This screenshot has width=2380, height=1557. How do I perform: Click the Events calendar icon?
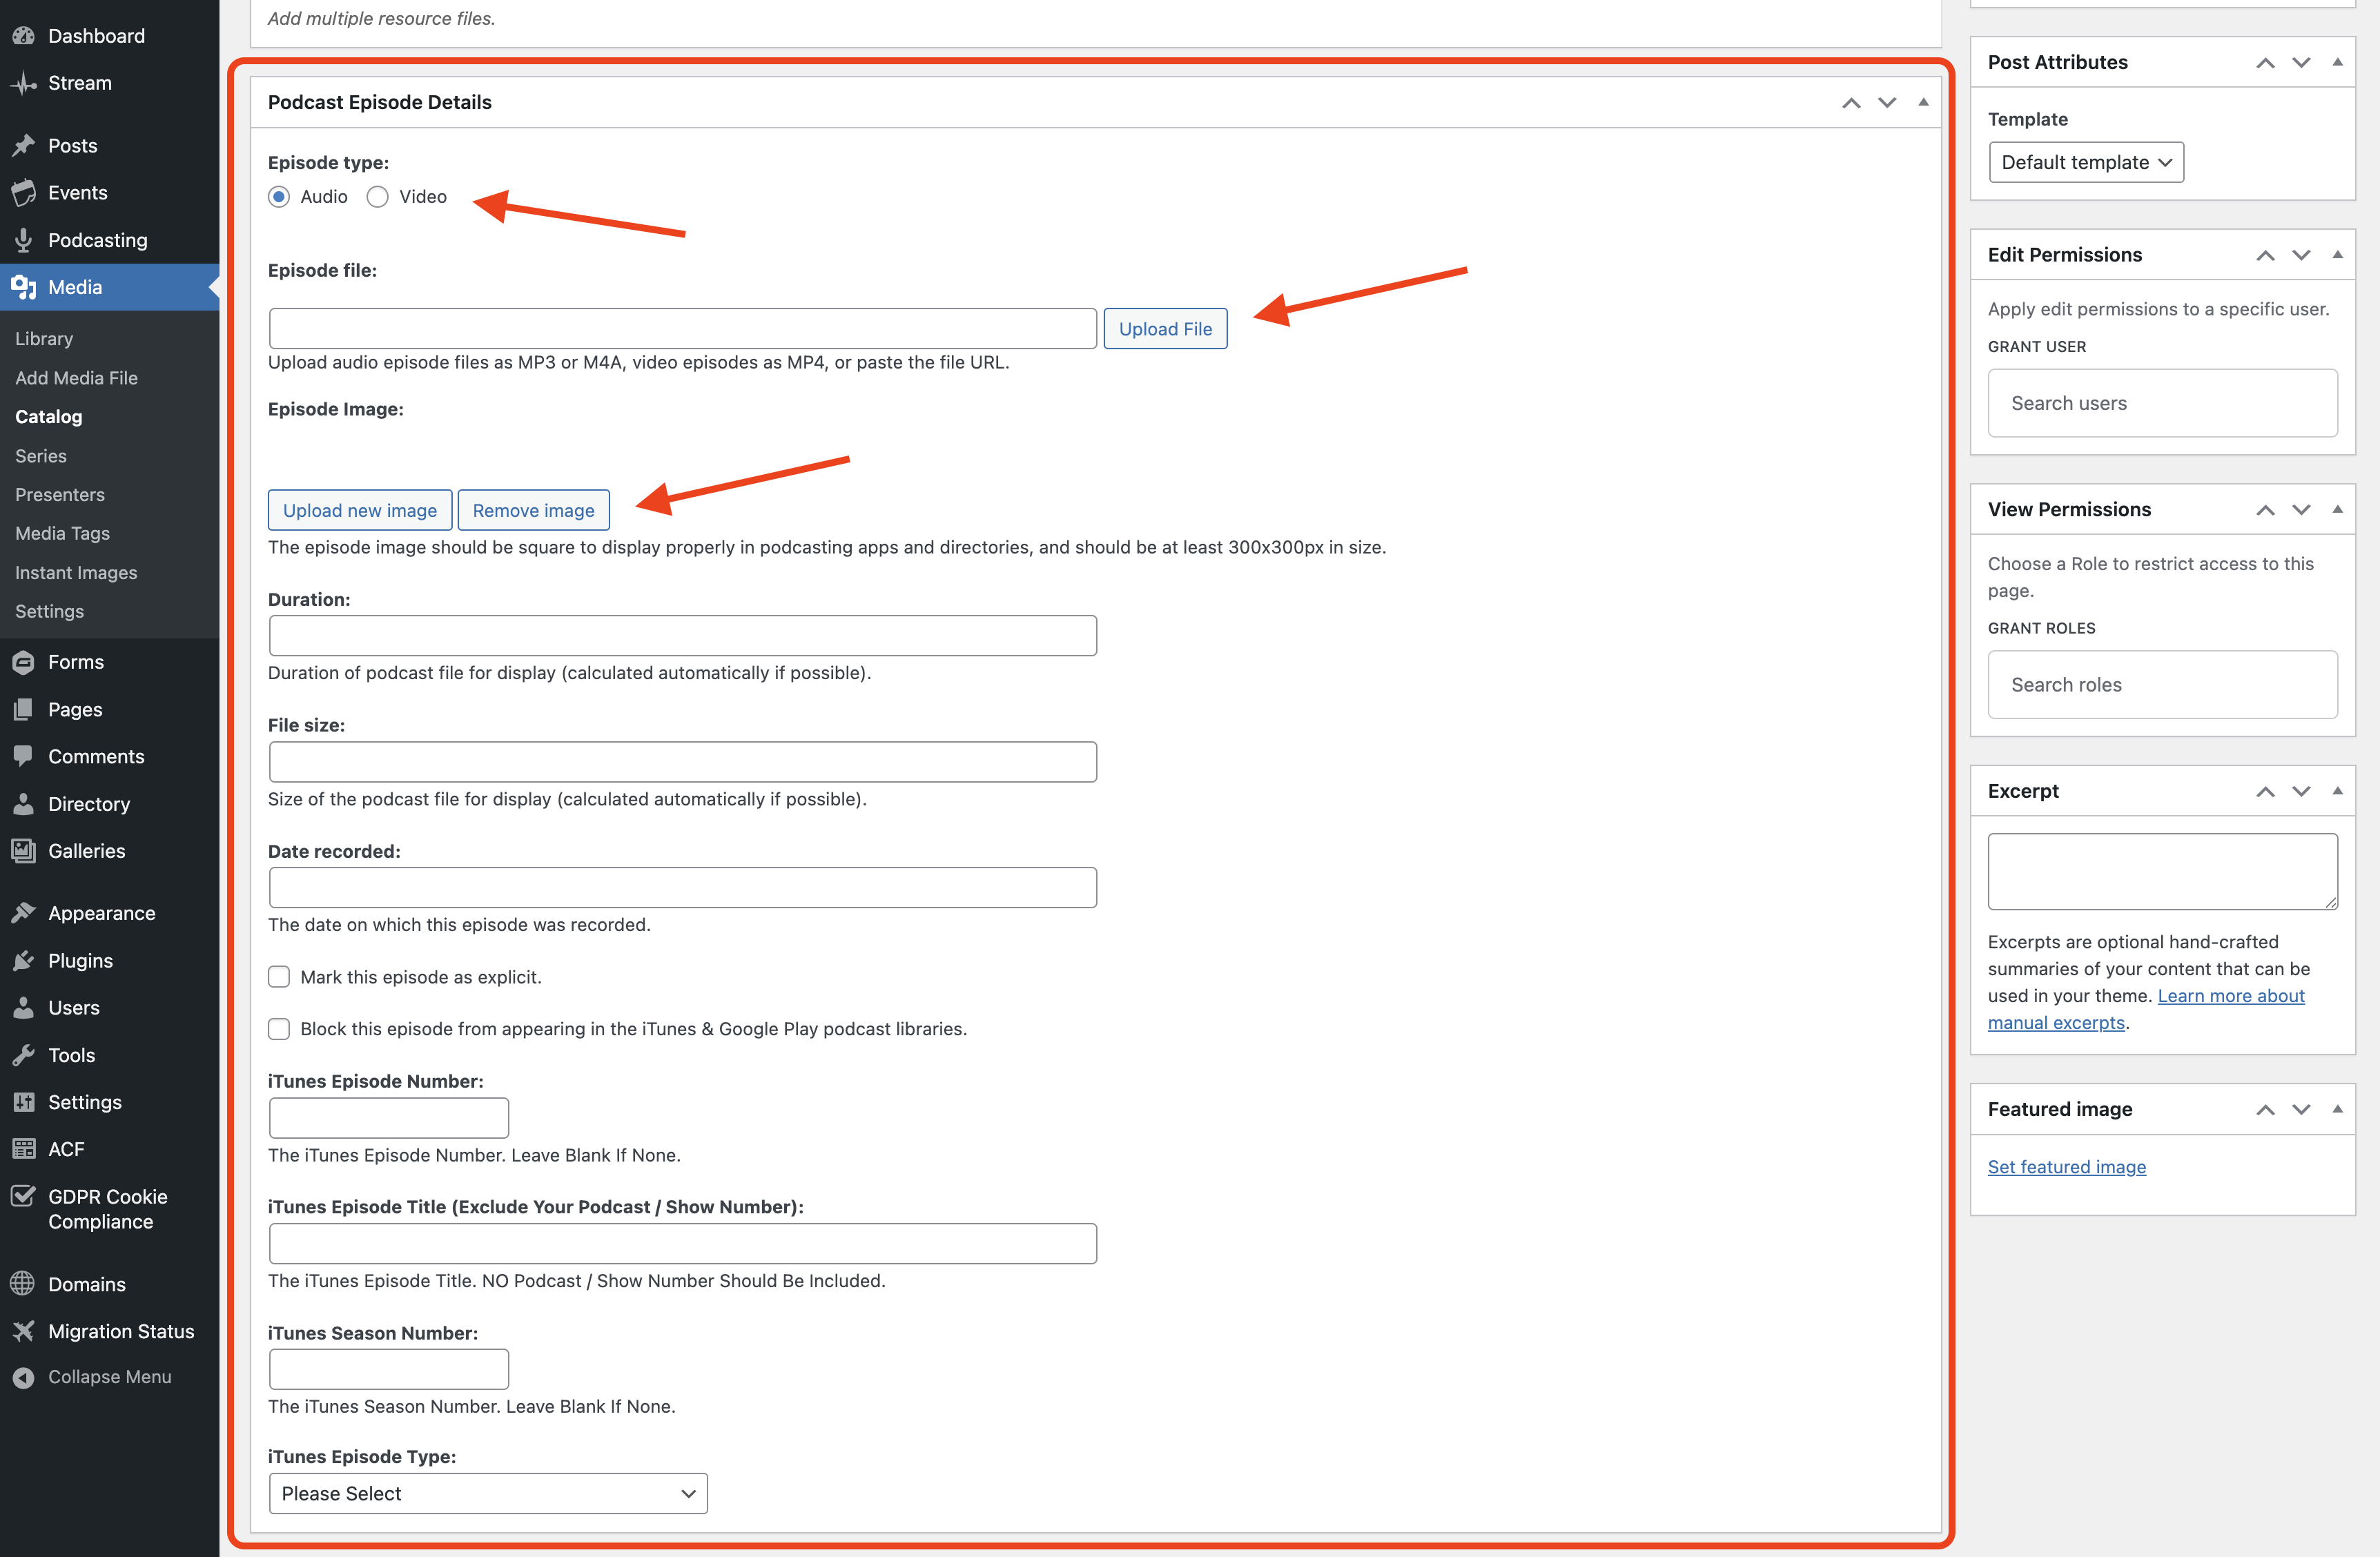pos(23,193)
